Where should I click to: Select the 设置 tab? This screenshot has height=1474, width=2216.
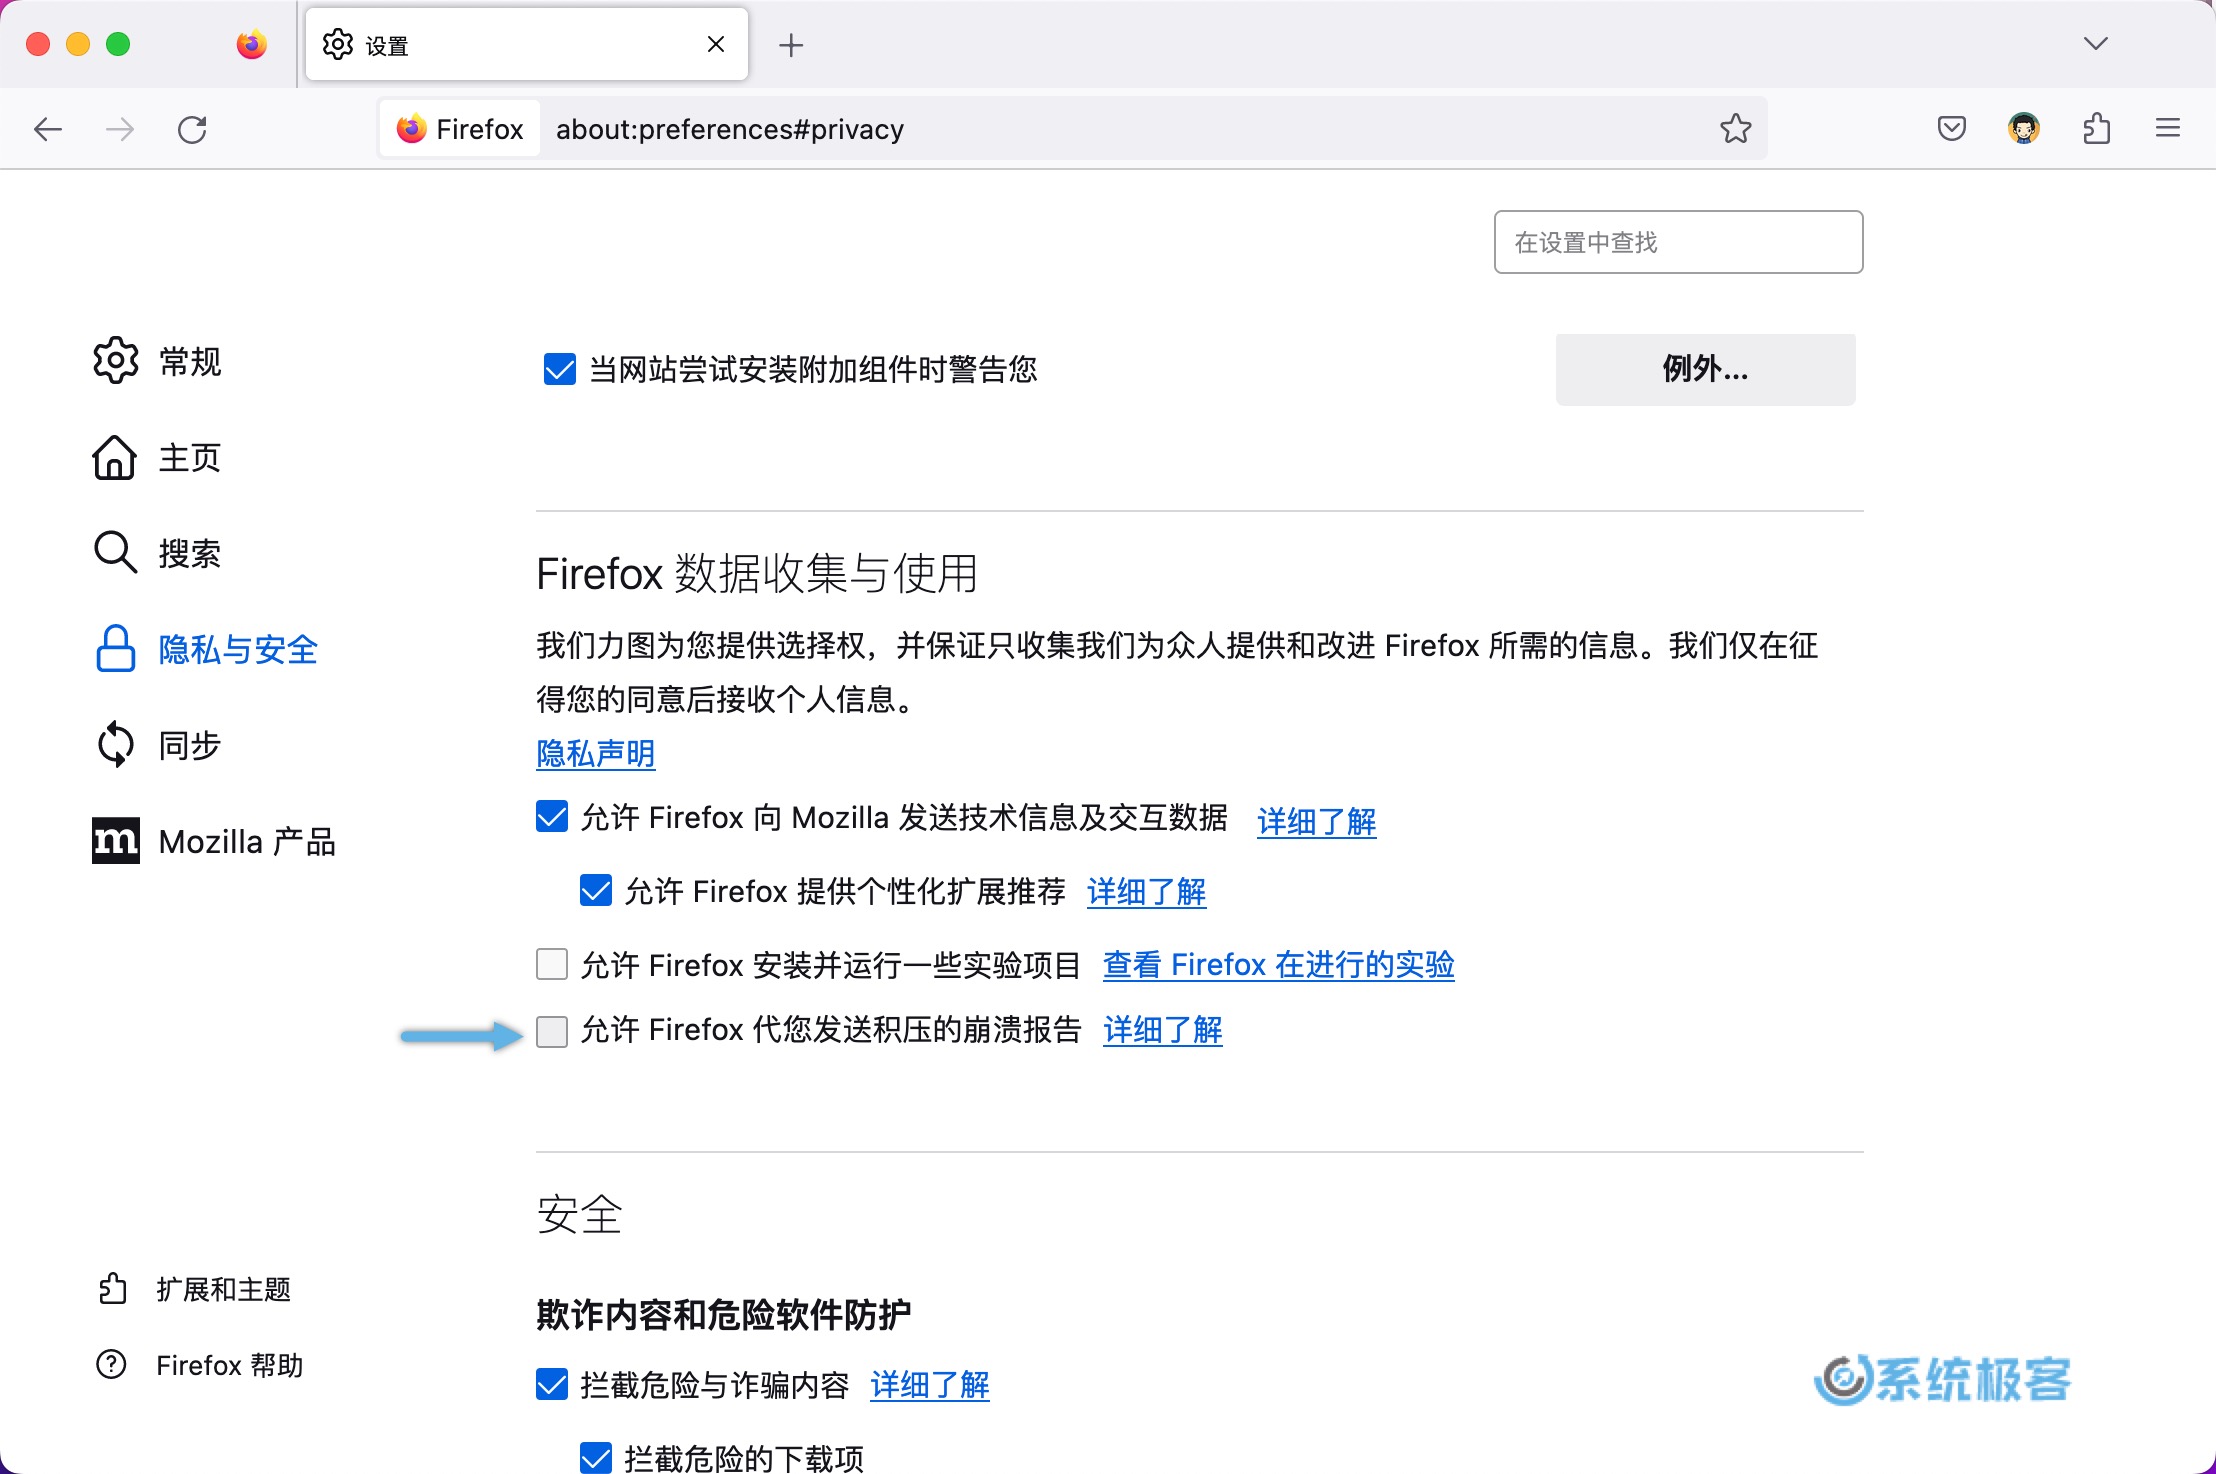tap(527, 44)
